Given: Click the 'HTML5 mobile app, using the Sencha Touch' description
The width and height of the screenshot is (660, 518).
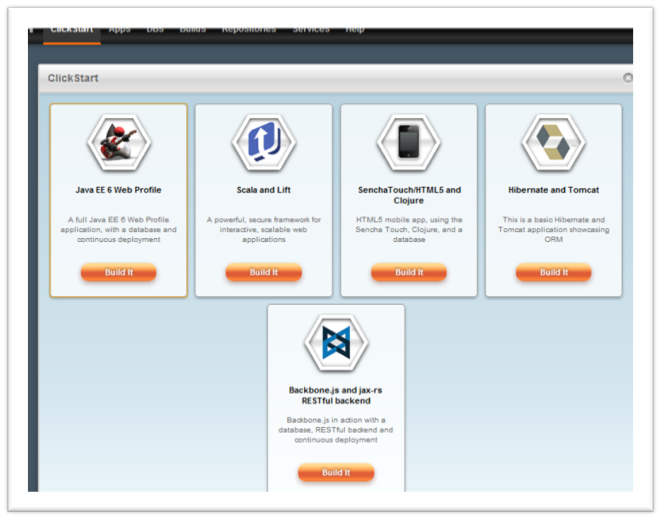Looking at the screenshot, I should point(409,229).
